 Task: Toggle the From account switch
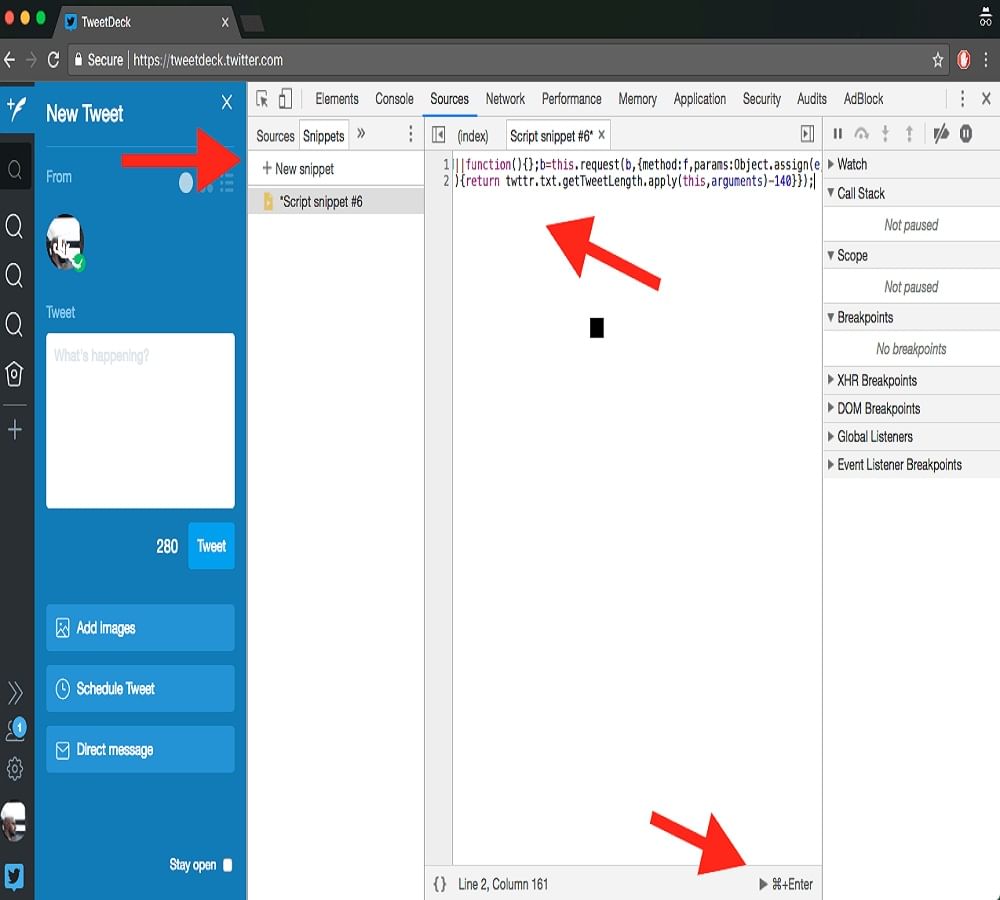(x=188, y=182)
